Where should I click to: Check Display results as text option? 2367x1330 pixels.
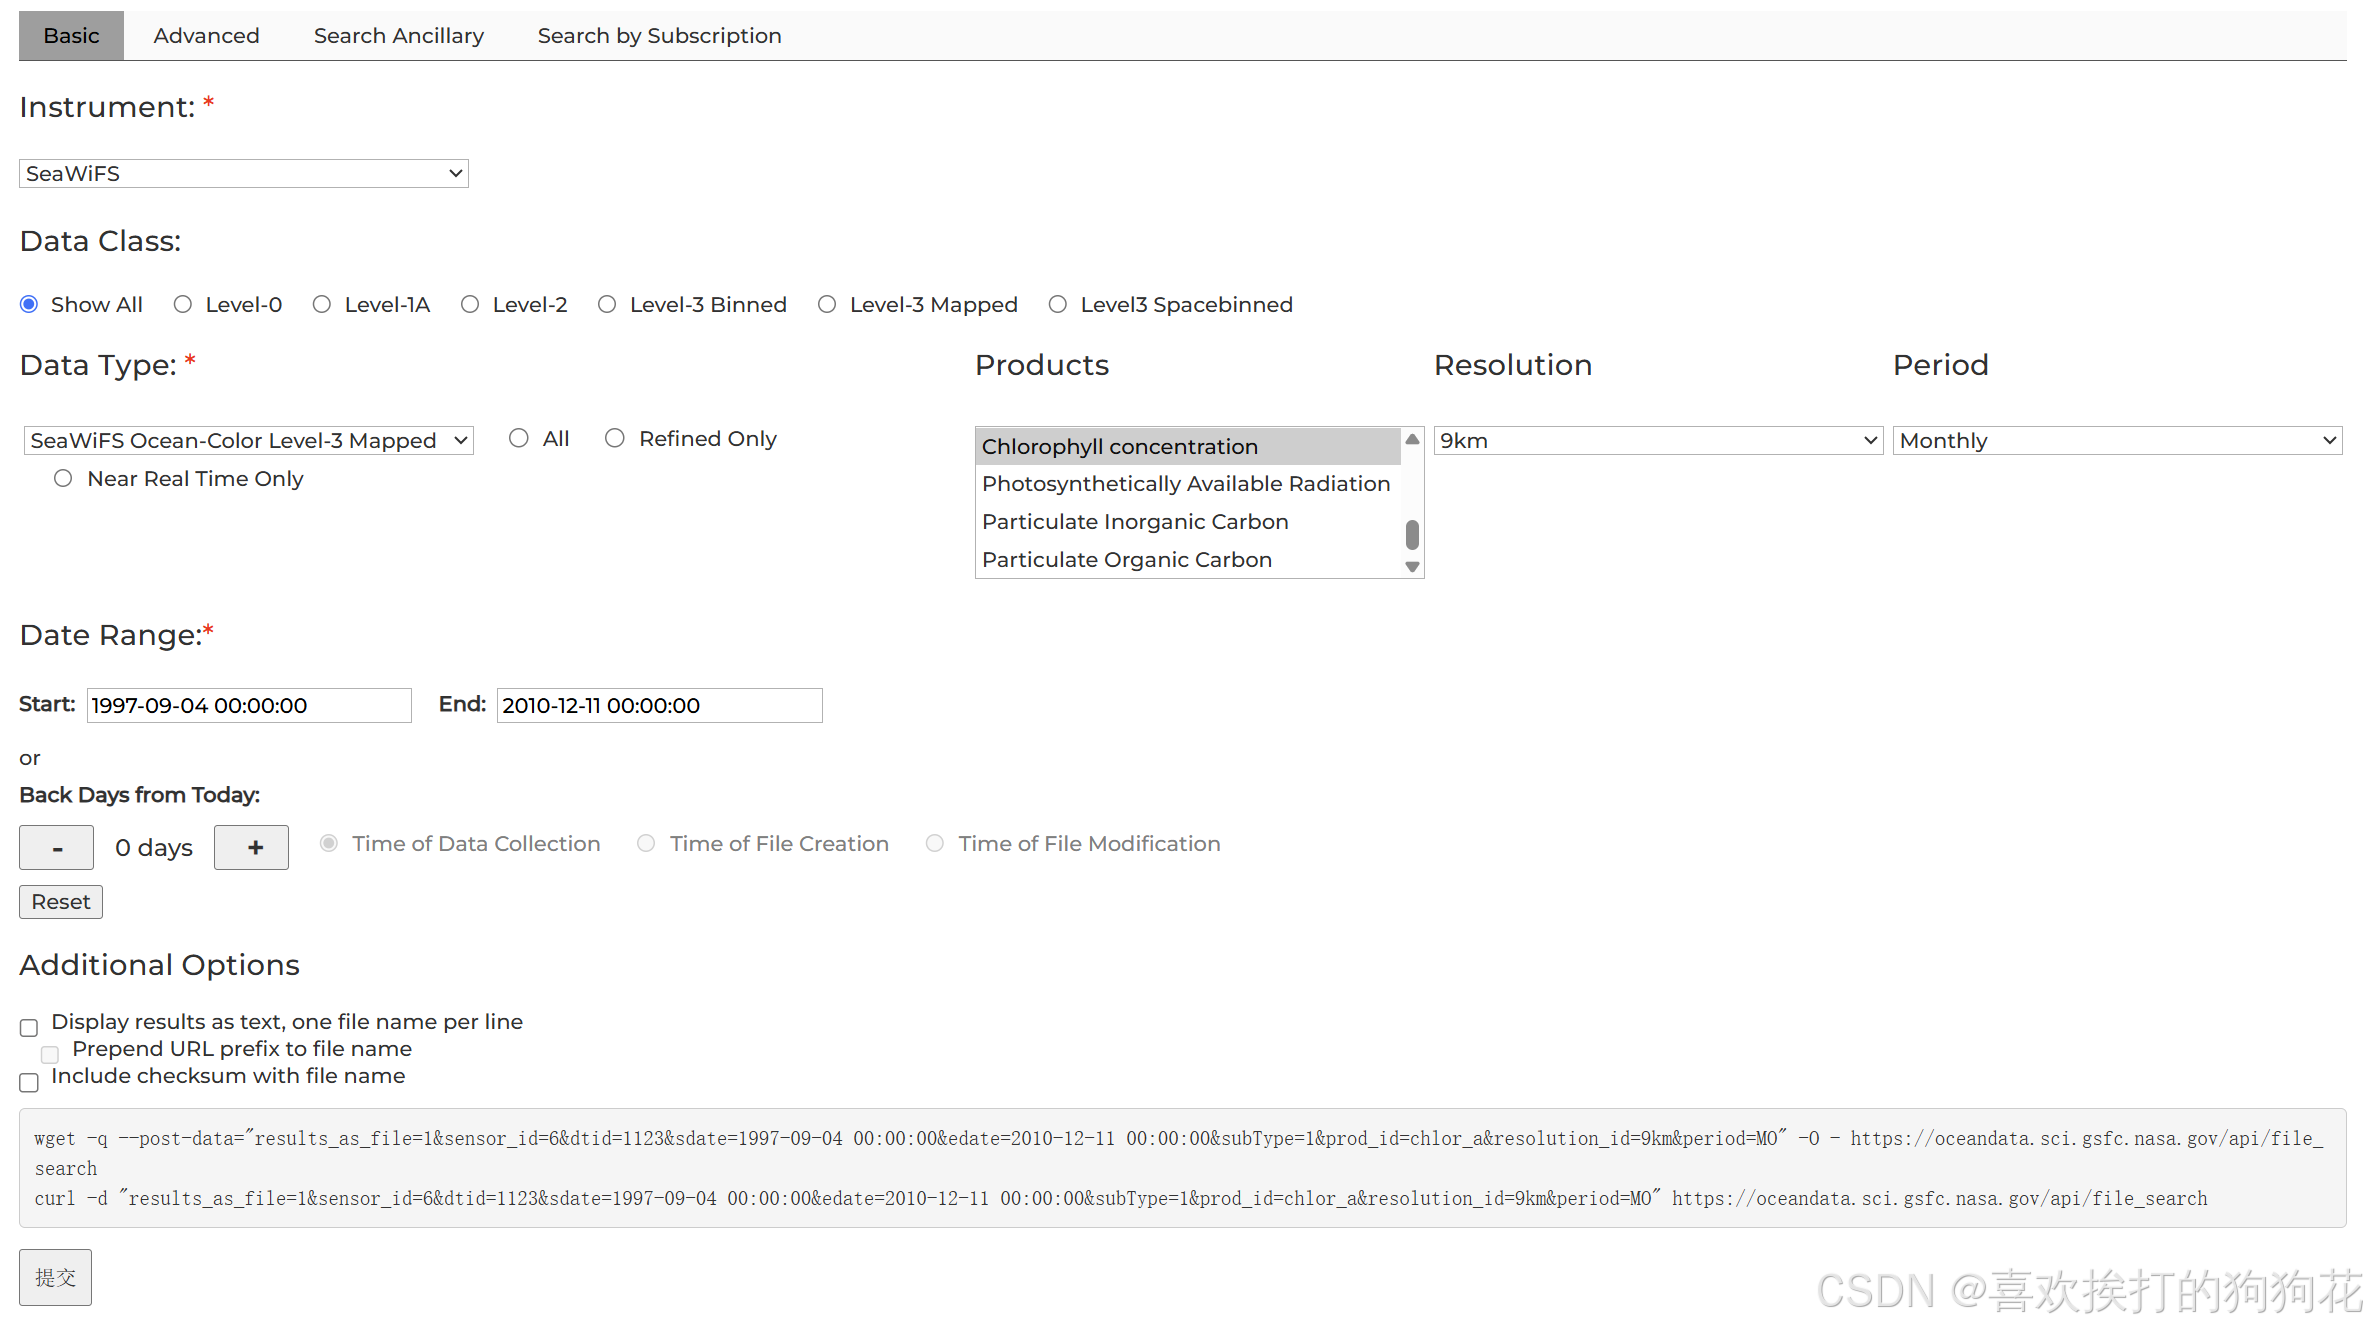tap(29, 1027)
